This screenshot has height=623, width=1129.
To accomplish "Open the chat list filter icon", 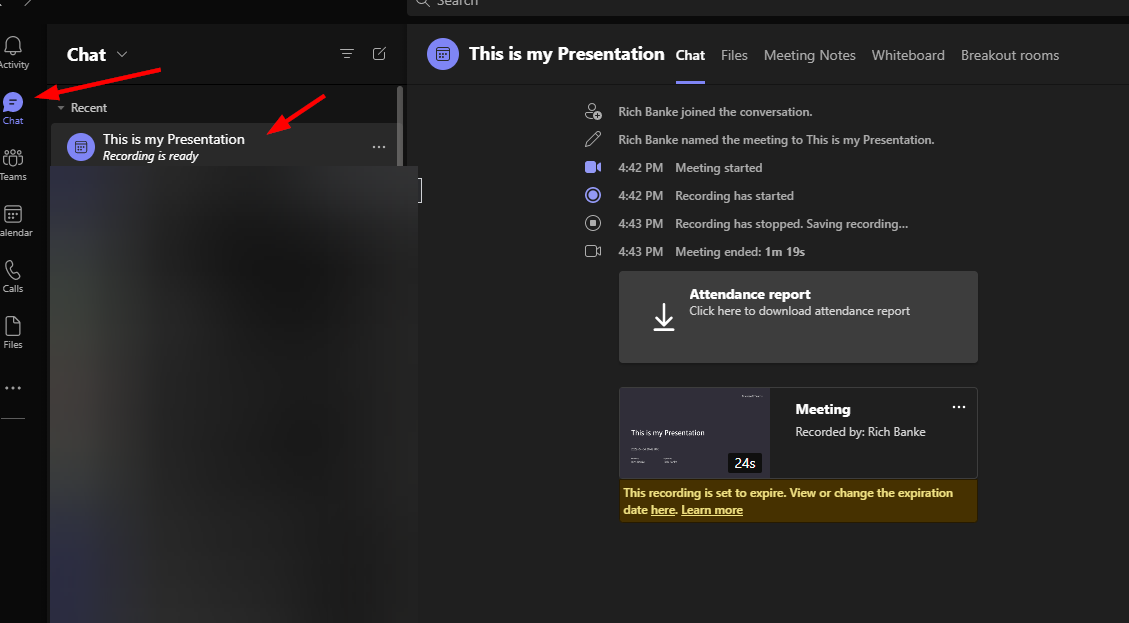I will 347,54.
